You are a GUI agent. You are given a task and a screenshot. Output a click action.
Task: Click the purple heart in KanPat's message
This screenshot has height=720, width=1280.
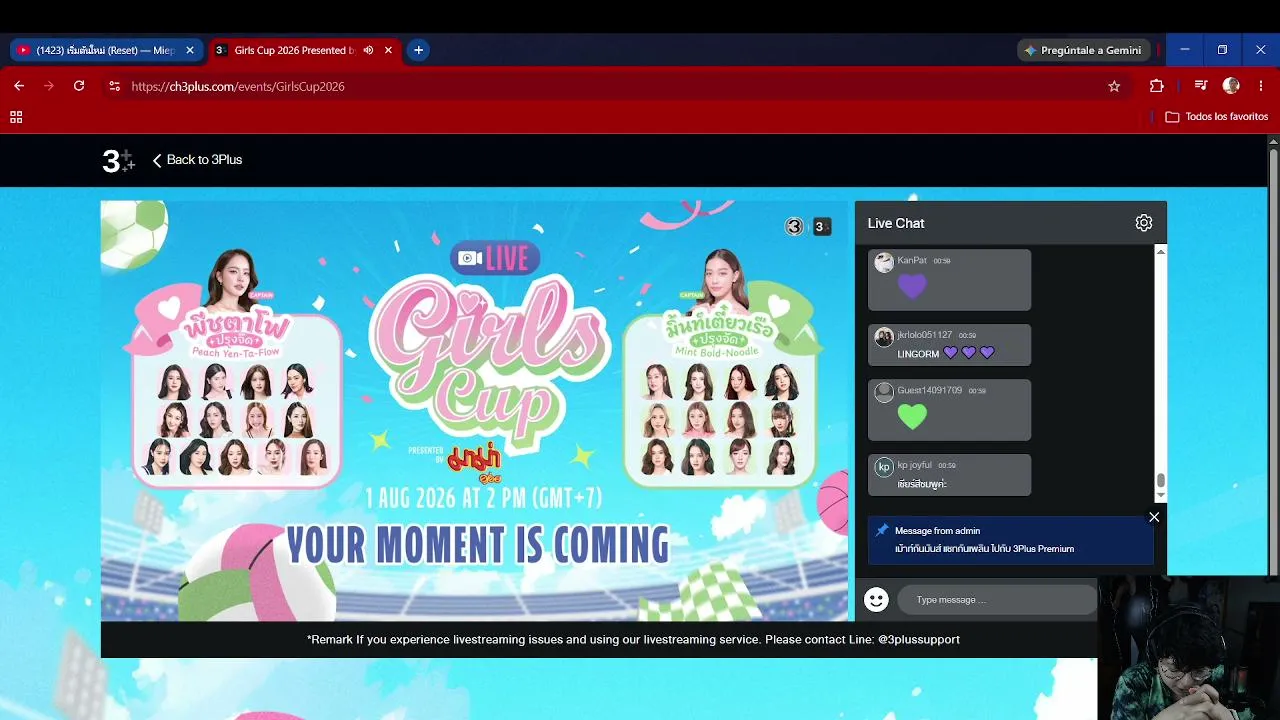click(911, 286)
